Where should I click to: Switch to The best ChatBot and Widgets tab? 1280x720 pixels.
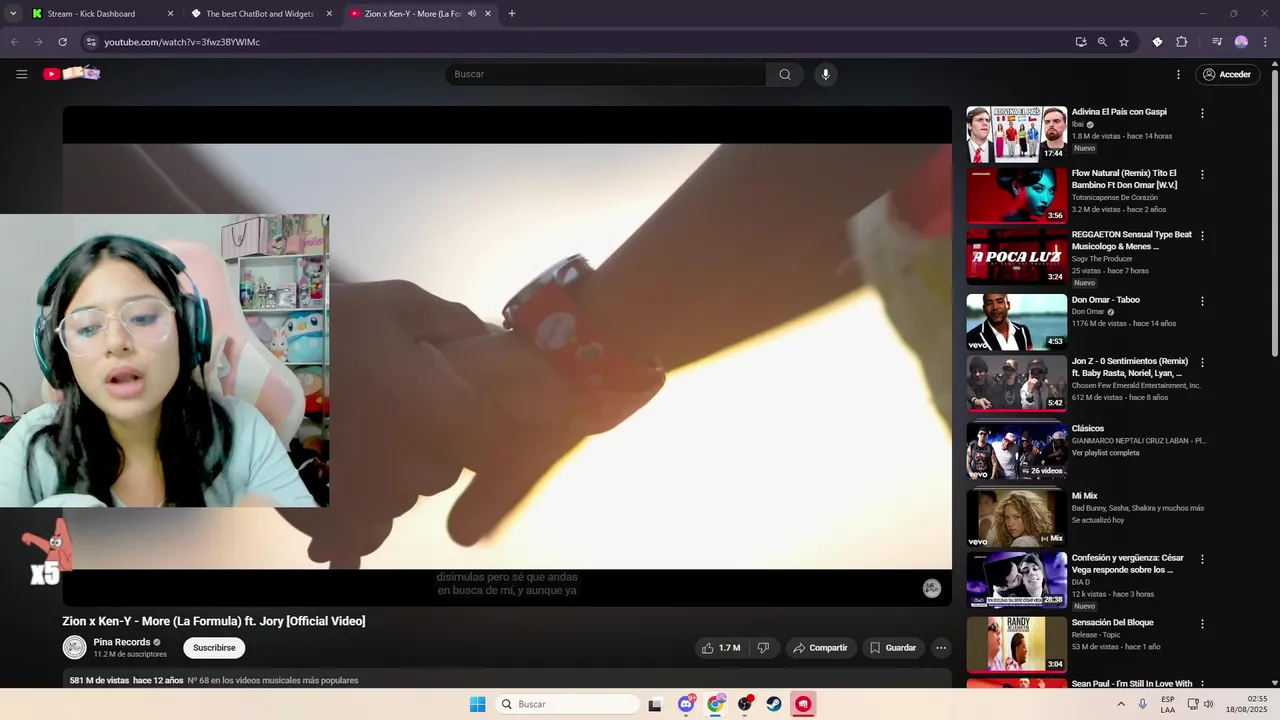coord(260,14)
